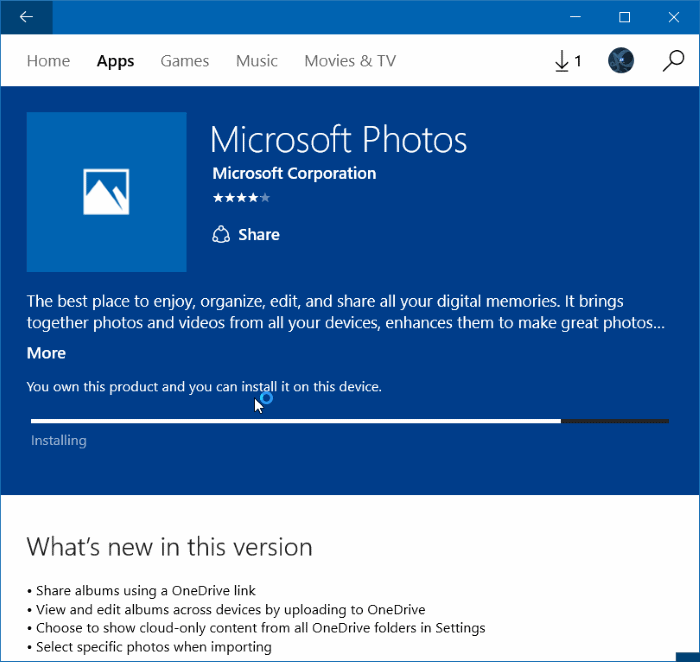The image size is (700, 662).
Task: Click 'Share albums using a OneDrive link' bullet
Action: click(141, 591)
